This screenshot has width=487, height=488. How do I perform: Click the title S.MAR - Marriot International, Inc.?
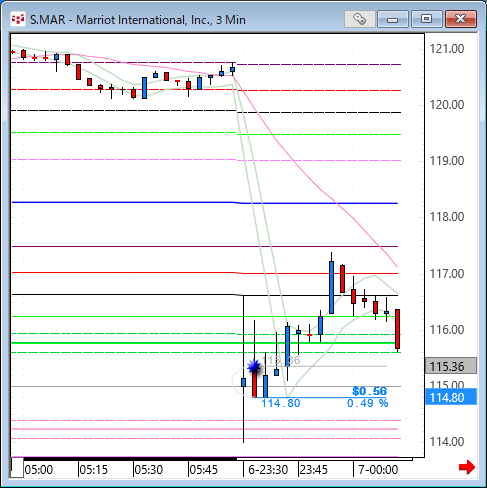click(x=138, y=20)
